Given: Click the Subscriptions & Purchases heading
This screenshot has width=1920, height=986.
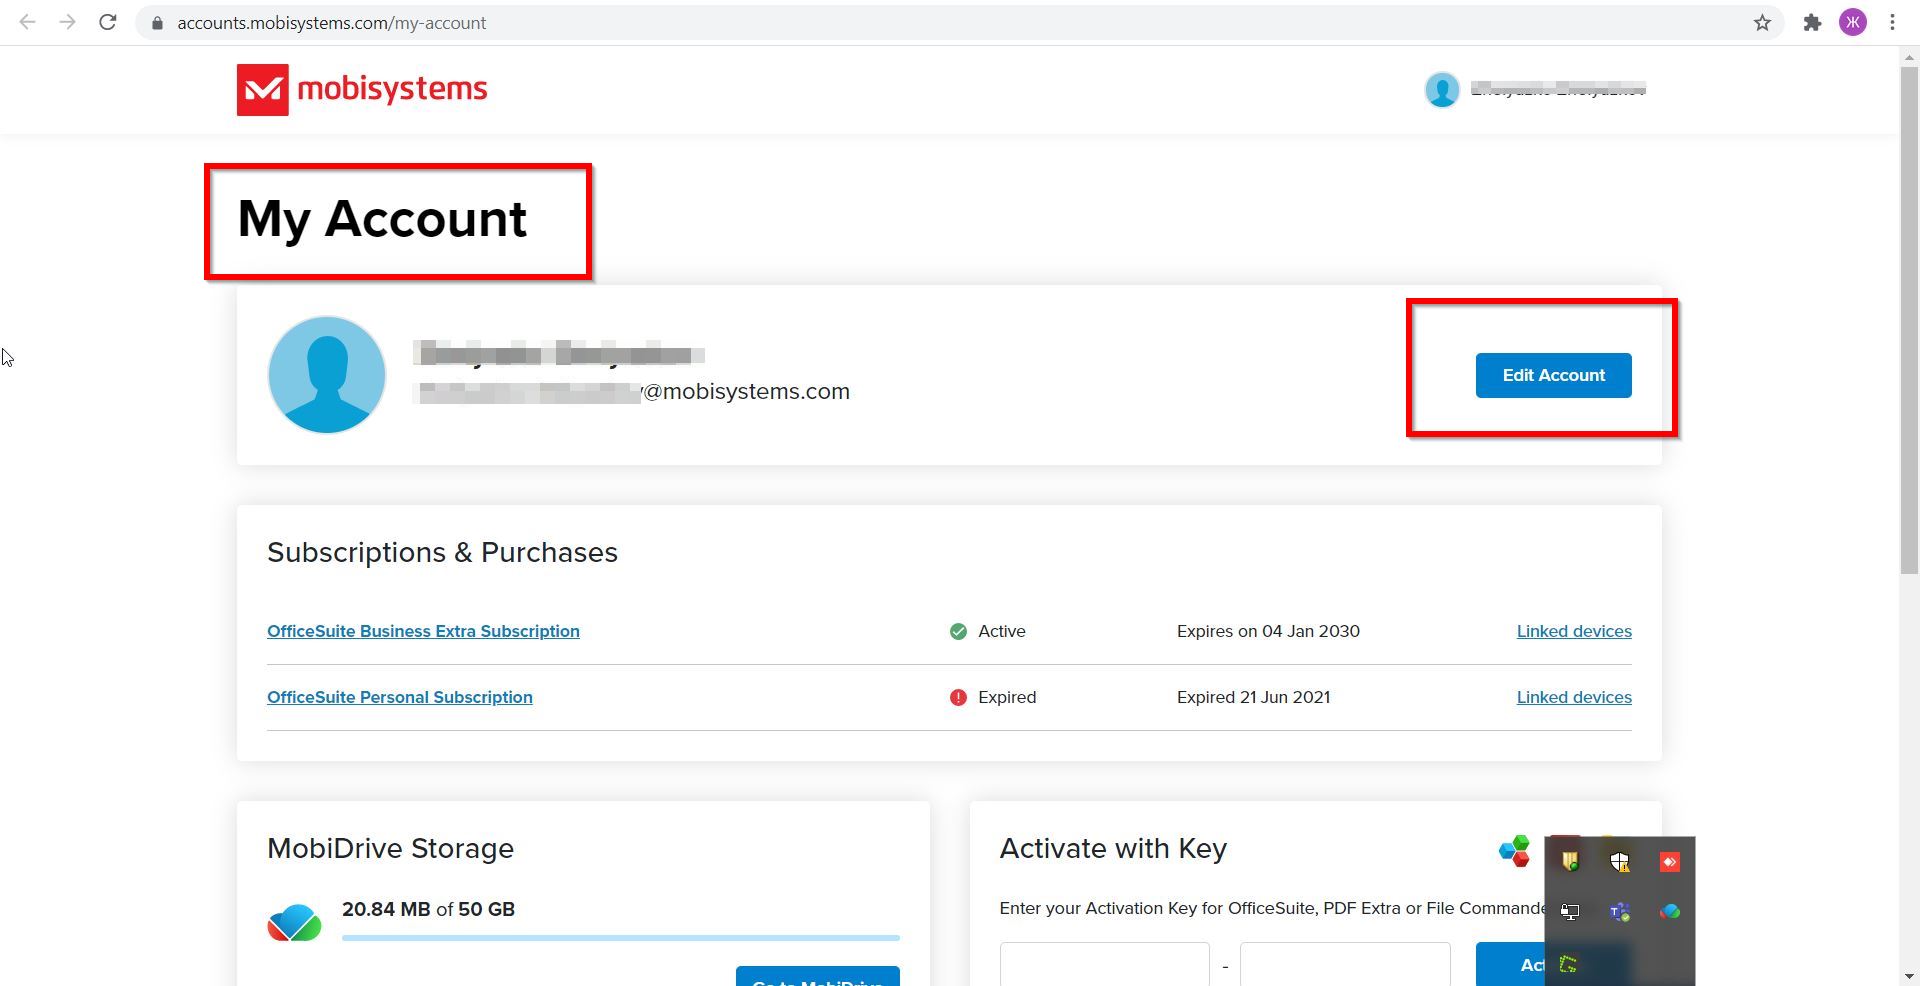Looking at the screenshot, I should (x=442, y=552).
